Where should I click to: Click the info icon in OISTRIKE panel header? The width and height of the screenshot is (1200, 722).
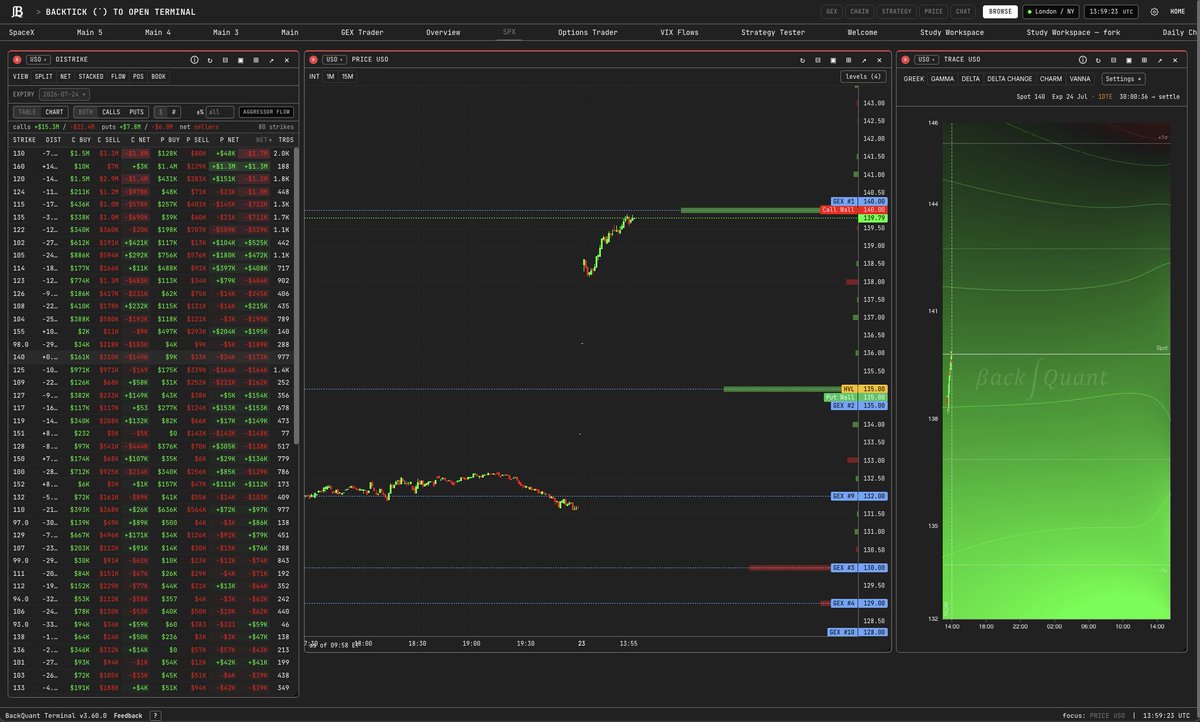tap(194, 60)
